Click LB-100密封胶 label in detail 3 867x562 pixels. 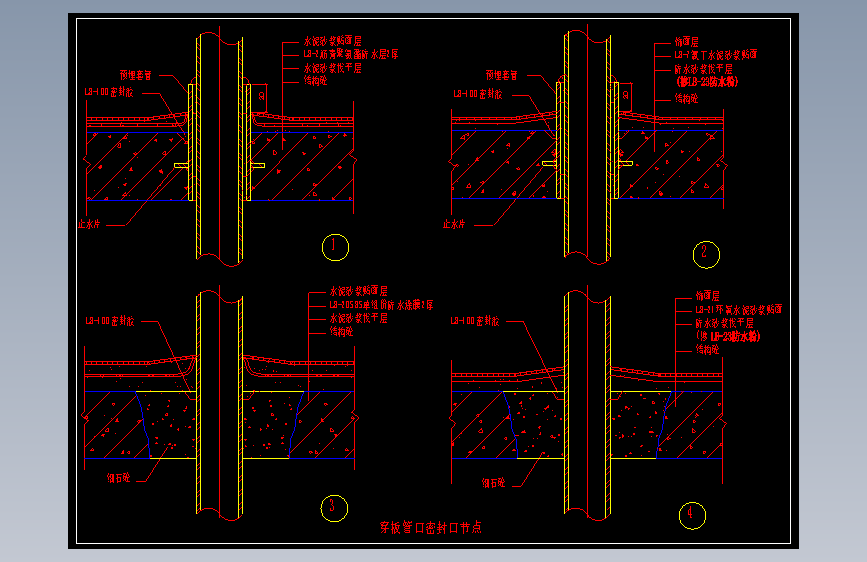point(109,321)
